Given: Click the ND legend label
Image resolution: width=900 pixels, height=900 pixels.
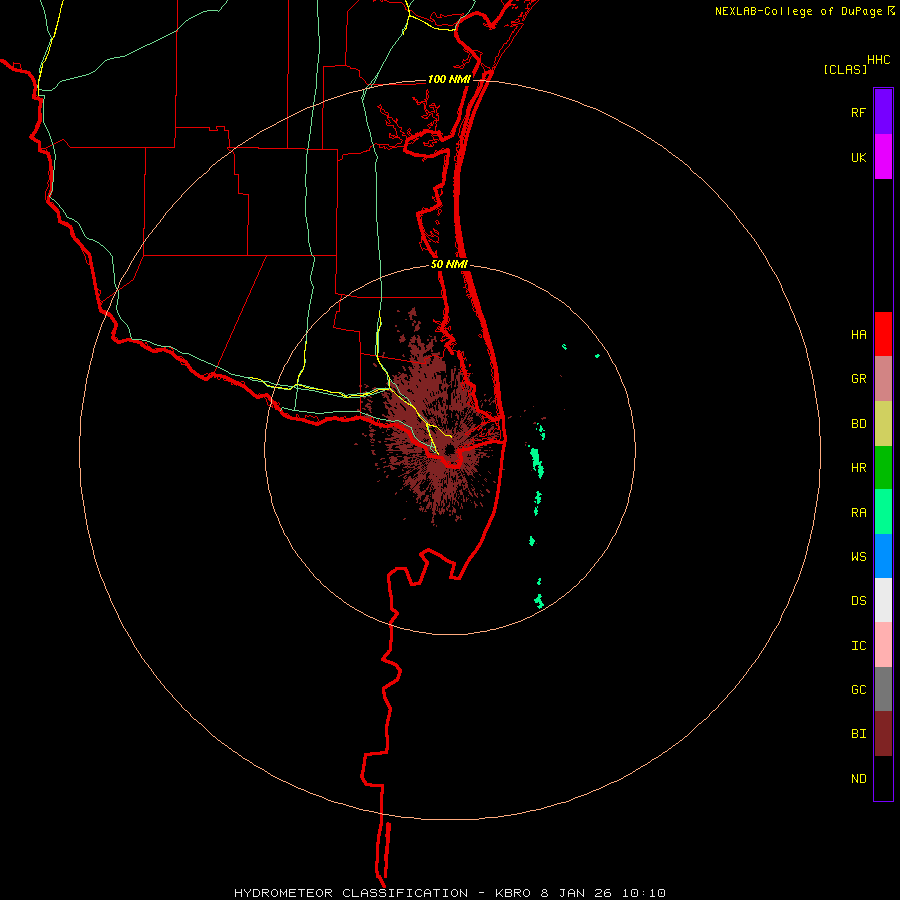Looking at the screenshot, I should (x=859, y=779).
